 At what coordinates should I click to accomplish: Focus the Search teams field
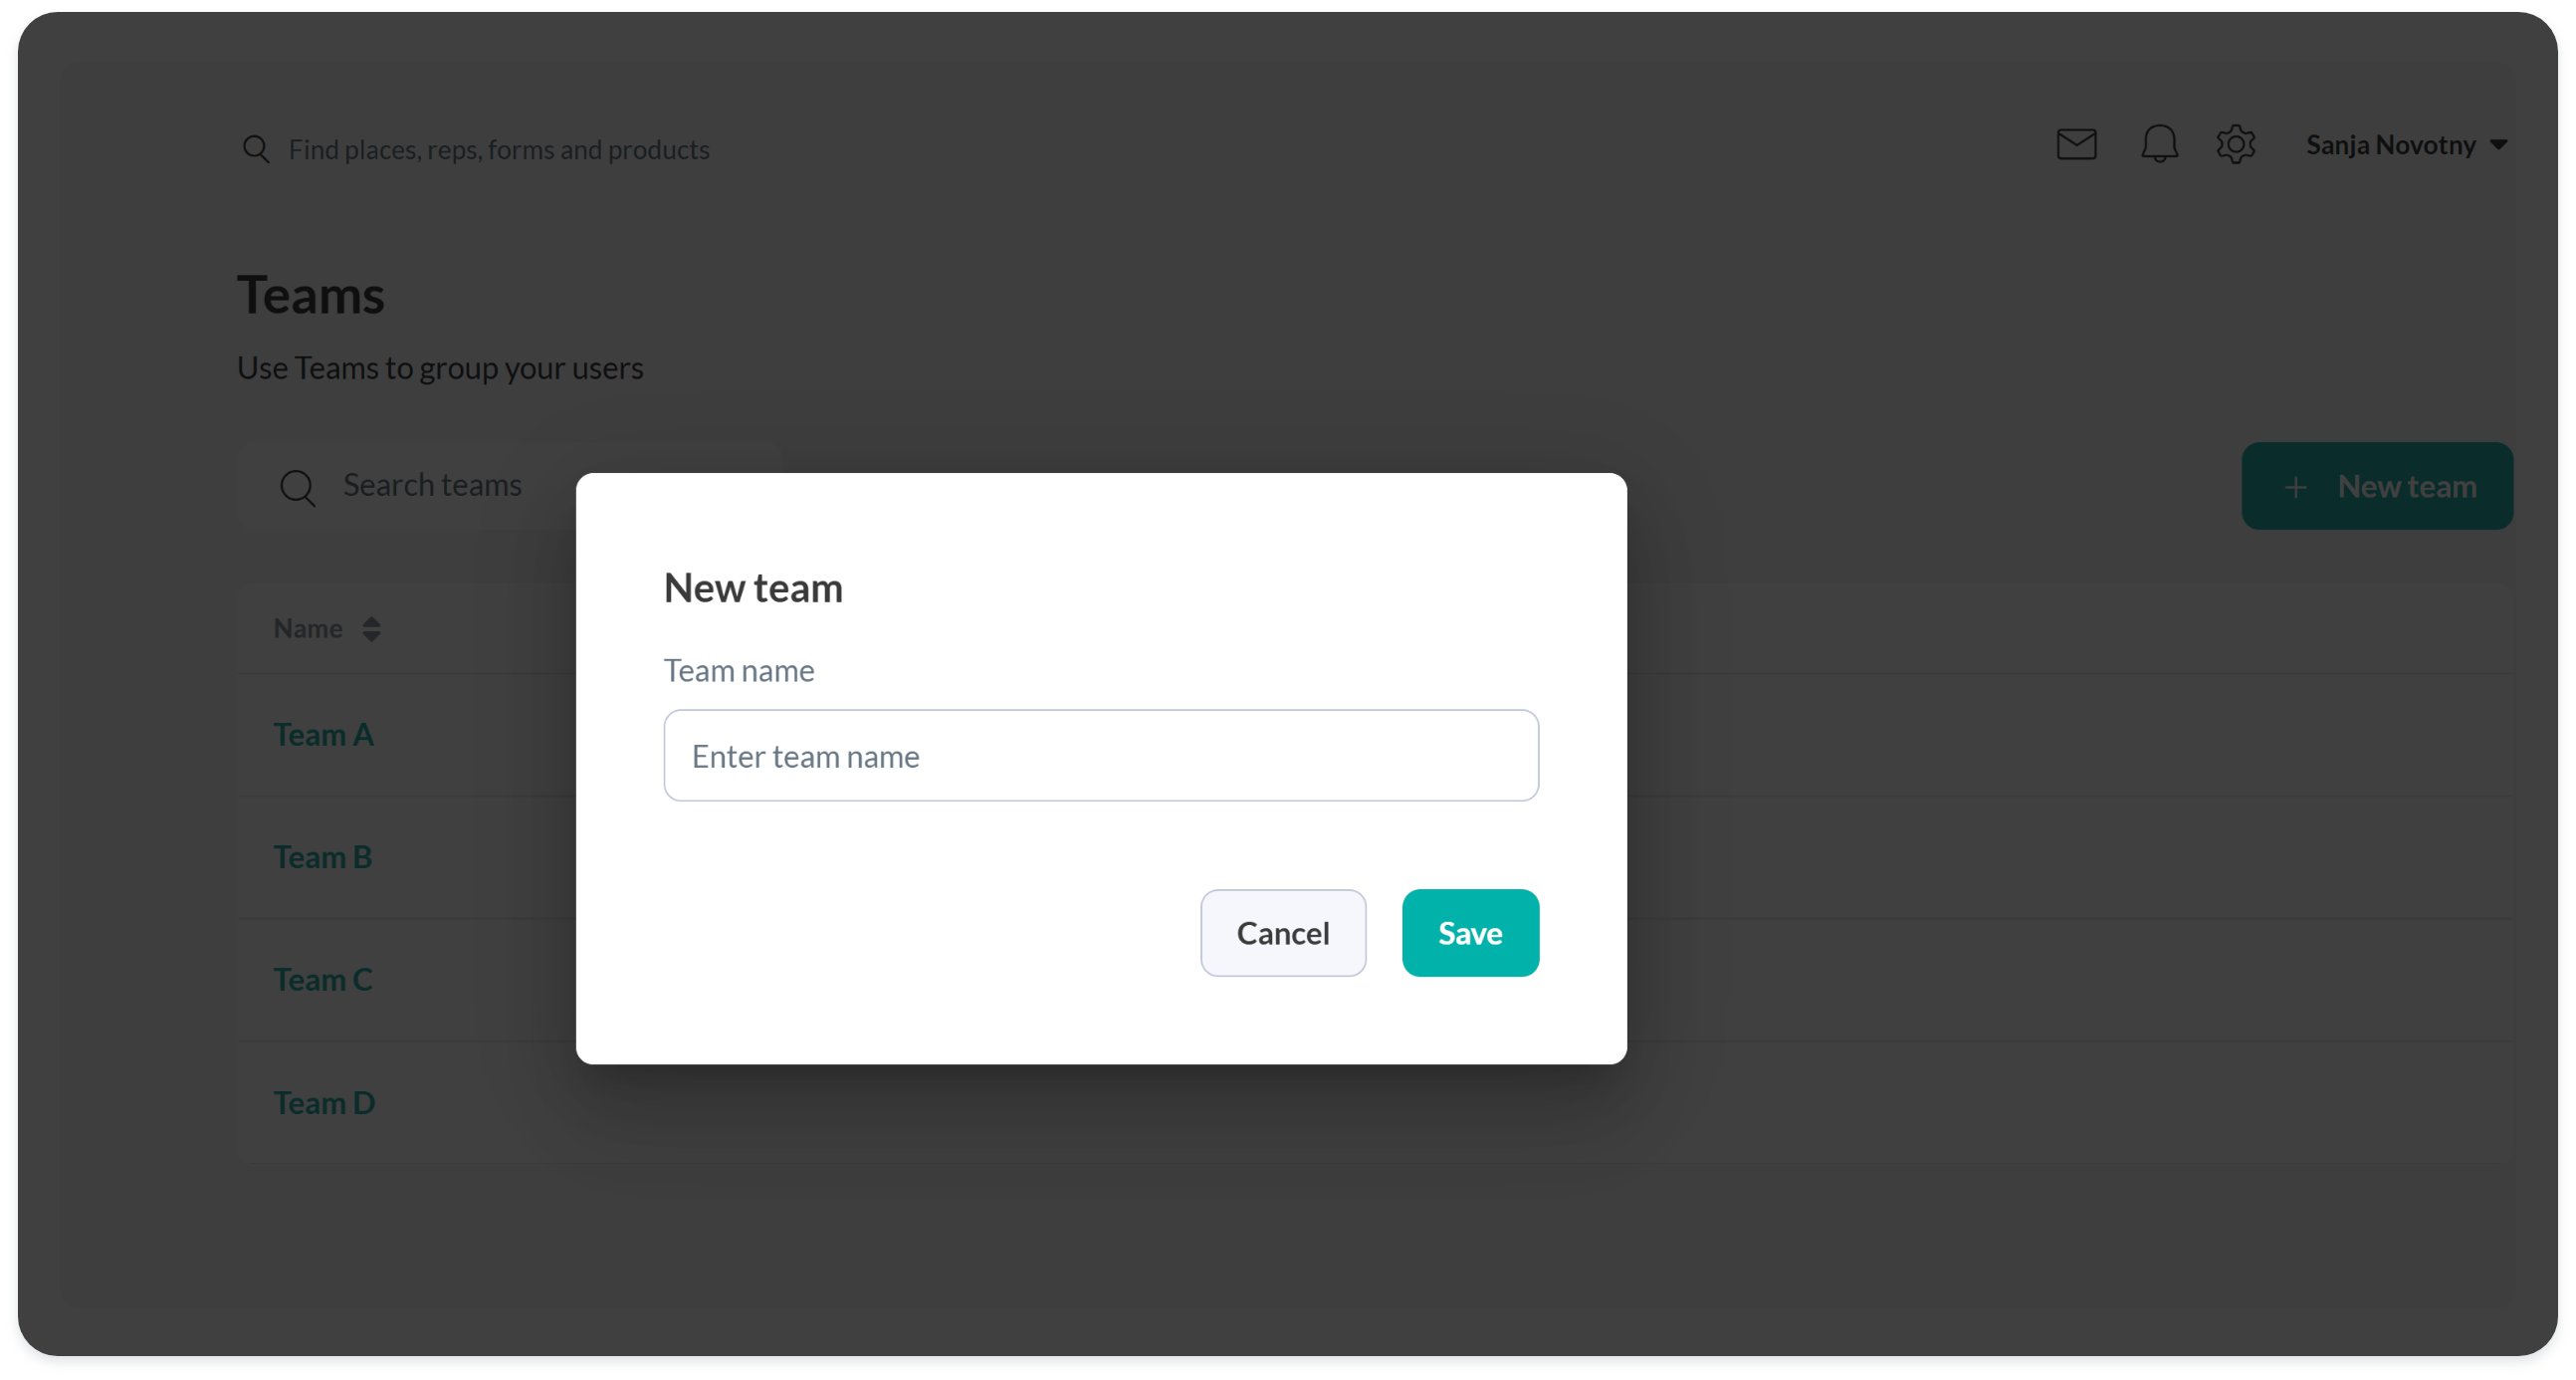click(432, 486)
